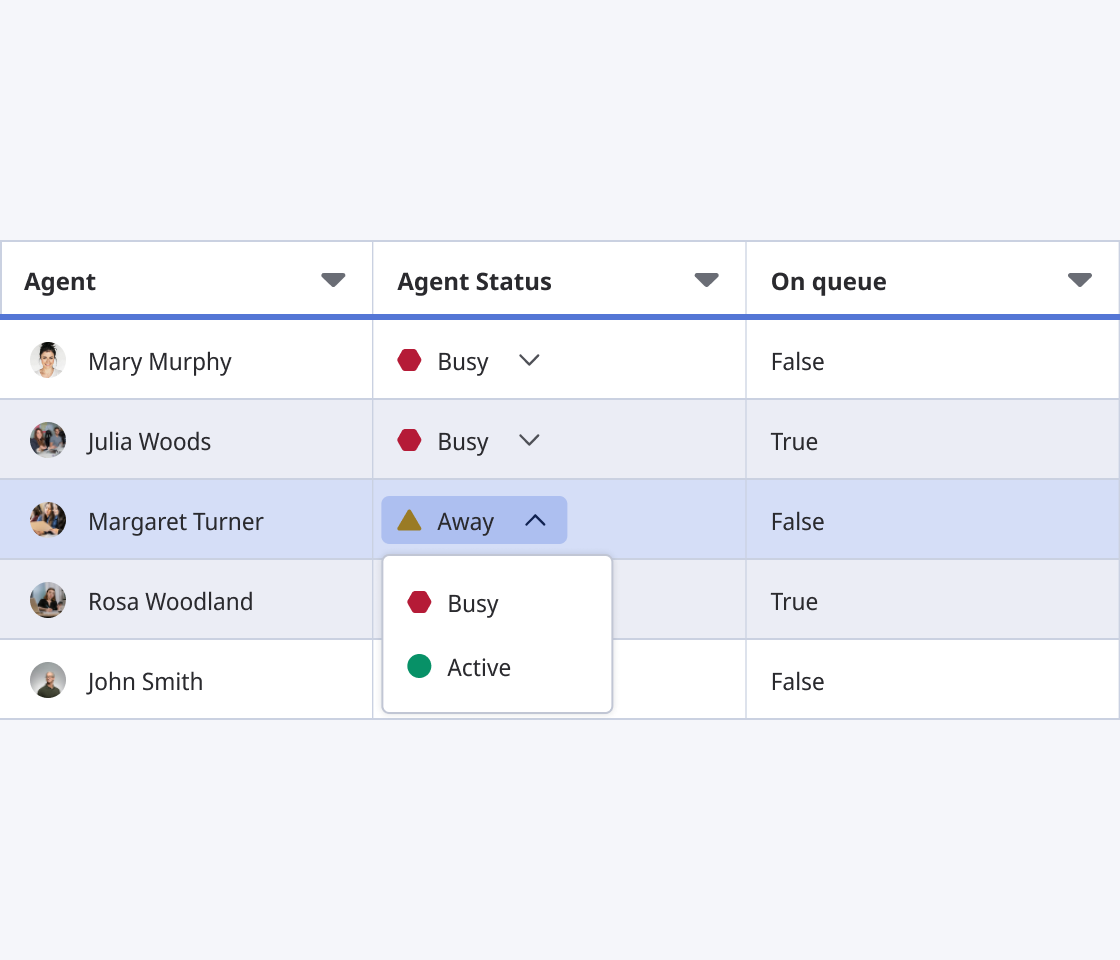Image resolution: width=1120 pixels, height=960 pixels.
Task: Expand Mary Murphy's Busy status dropdown
Action: 529,360
